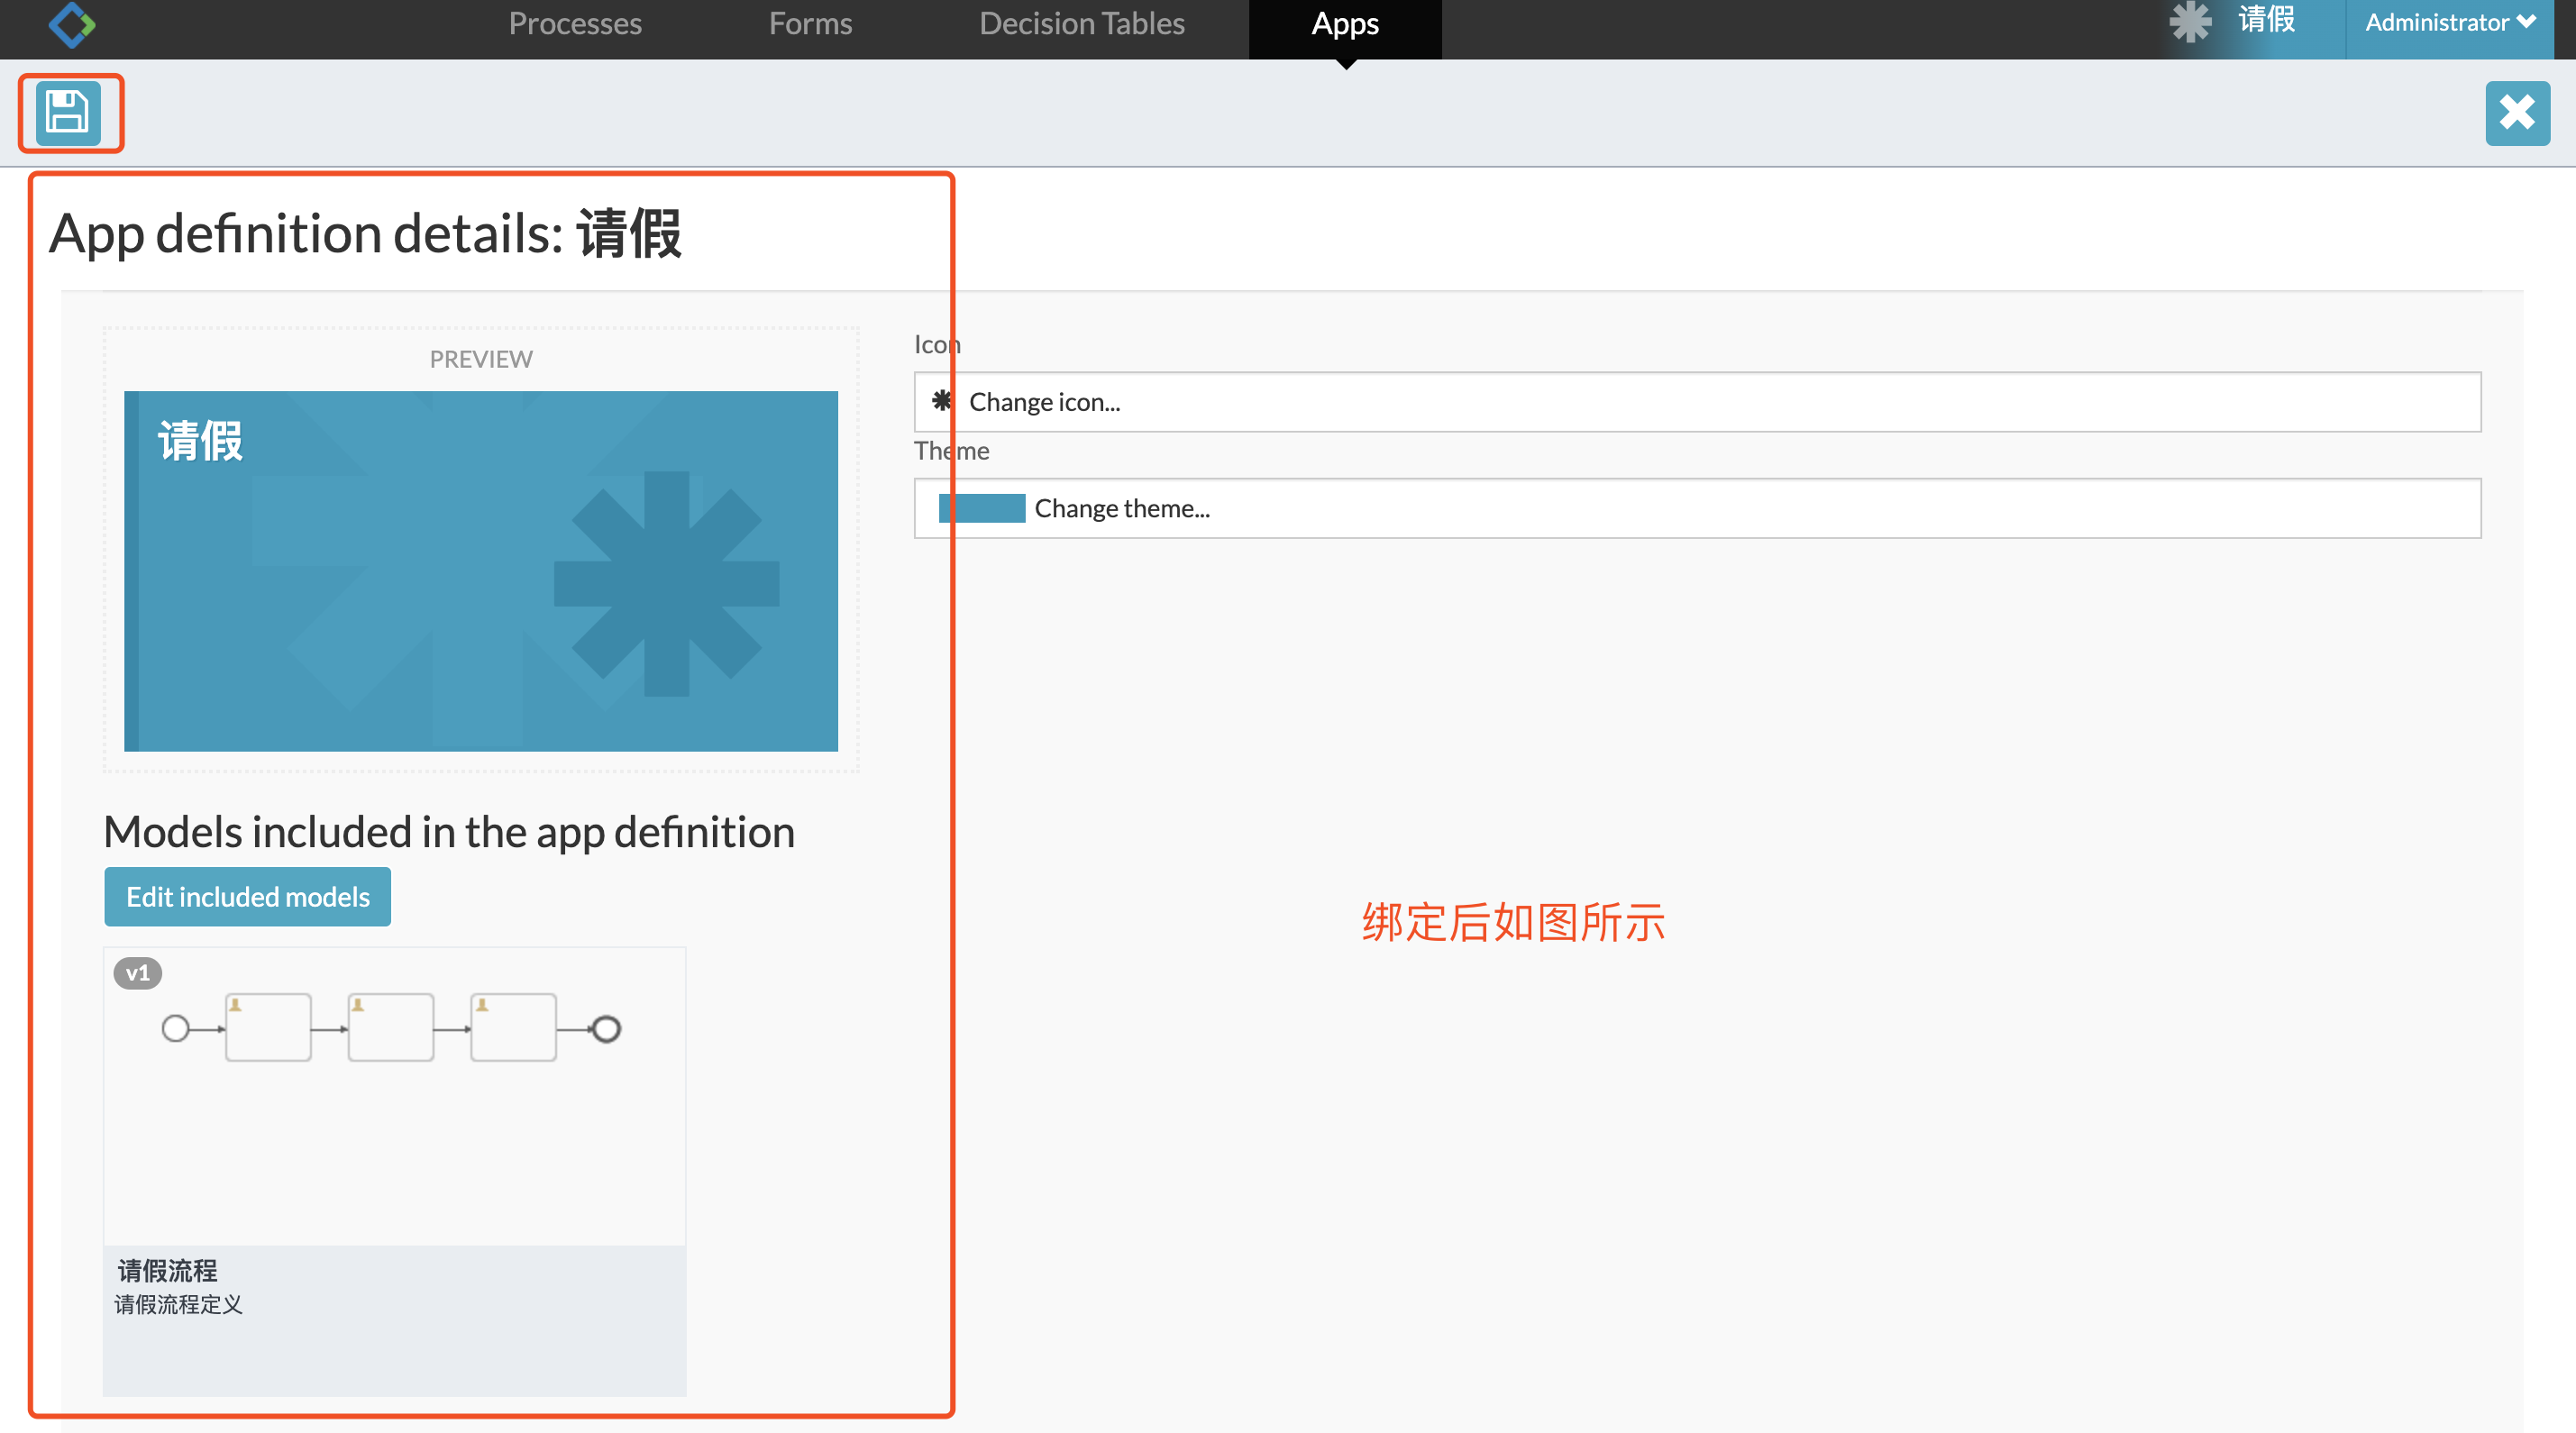The image size is (2576, 1433).
Task: Click the 请假 app link in header
Action: 2266,20
